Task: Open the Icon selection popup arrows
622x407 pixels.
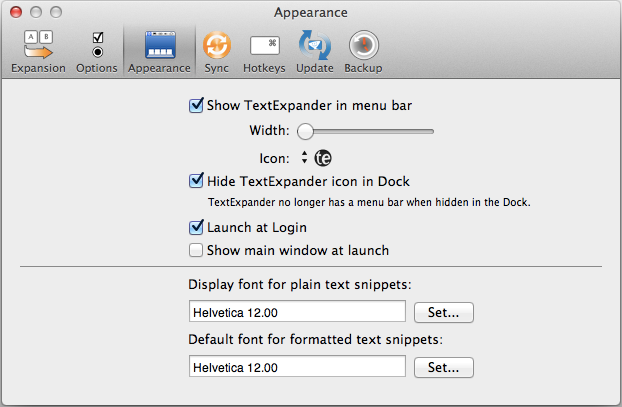Action: tap(304, 157)
